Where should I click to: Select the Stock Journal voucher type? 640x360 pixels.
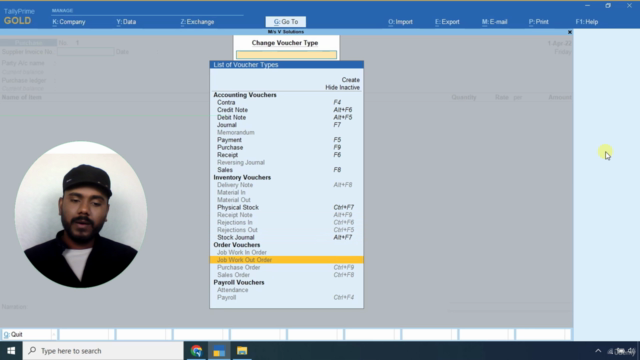point(286,237)
